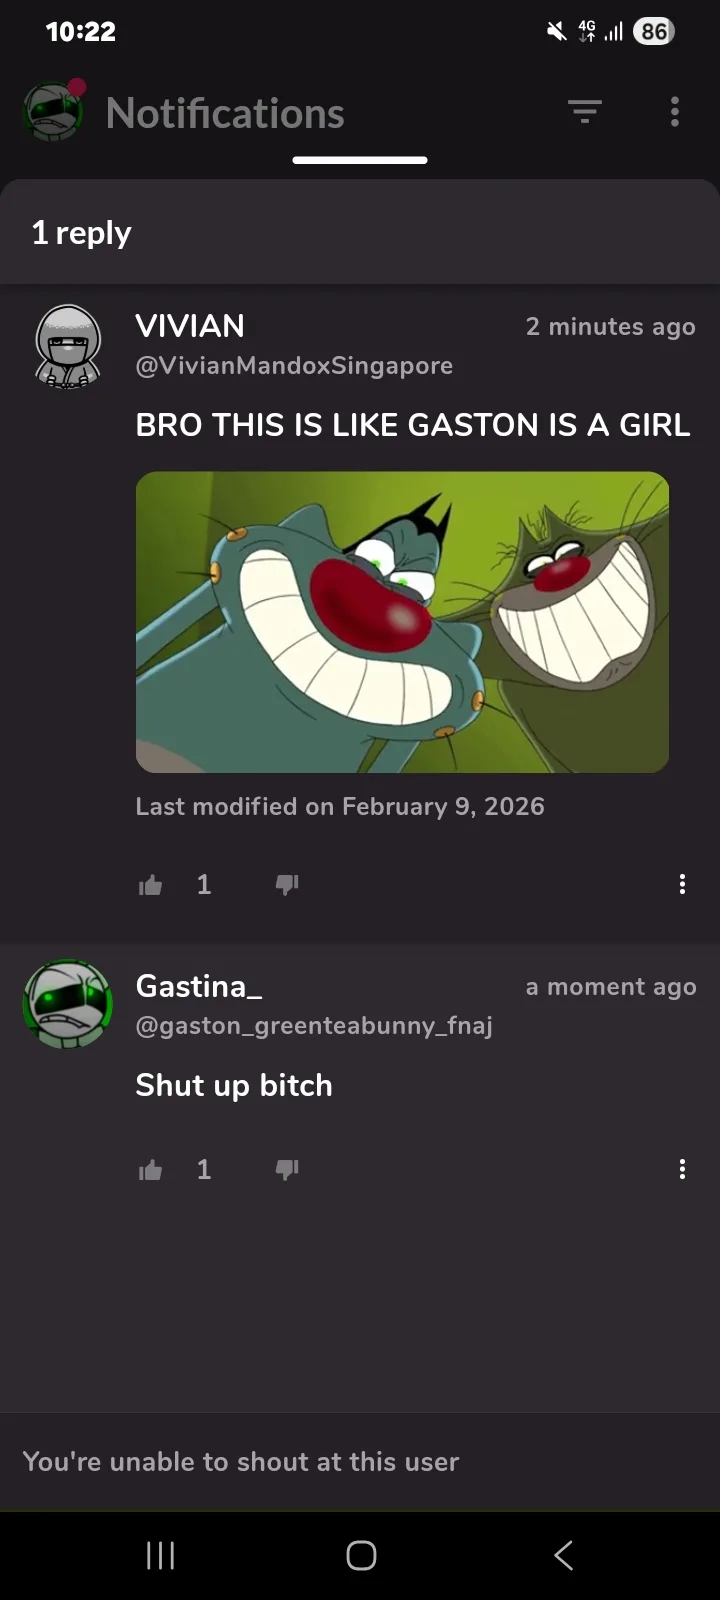Tap the '1 reply' header
Image resolution: width=720 pixels, height=1600 pixels.
[x=81, y=233]
